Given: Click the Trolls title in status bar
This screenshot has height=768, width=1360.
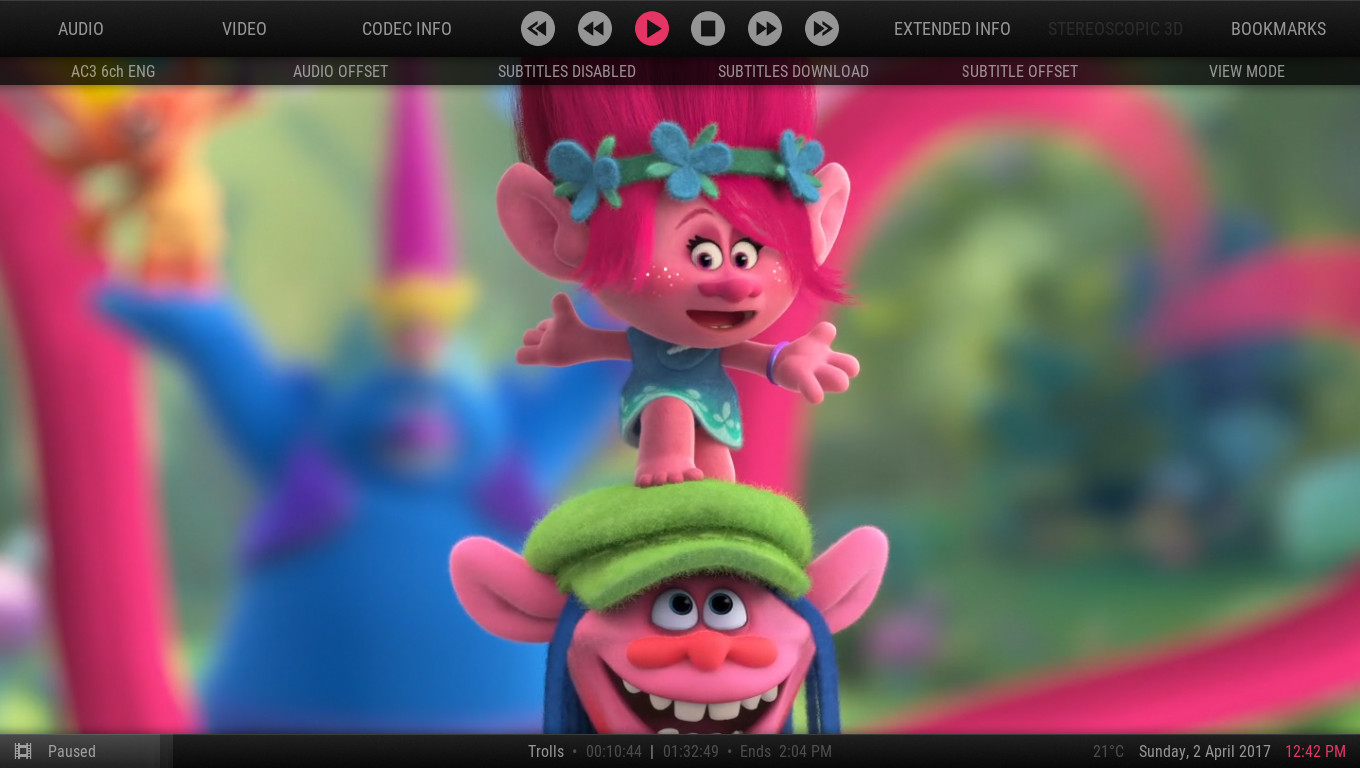Looking at the screenshot, I should [x=546, y=751].
